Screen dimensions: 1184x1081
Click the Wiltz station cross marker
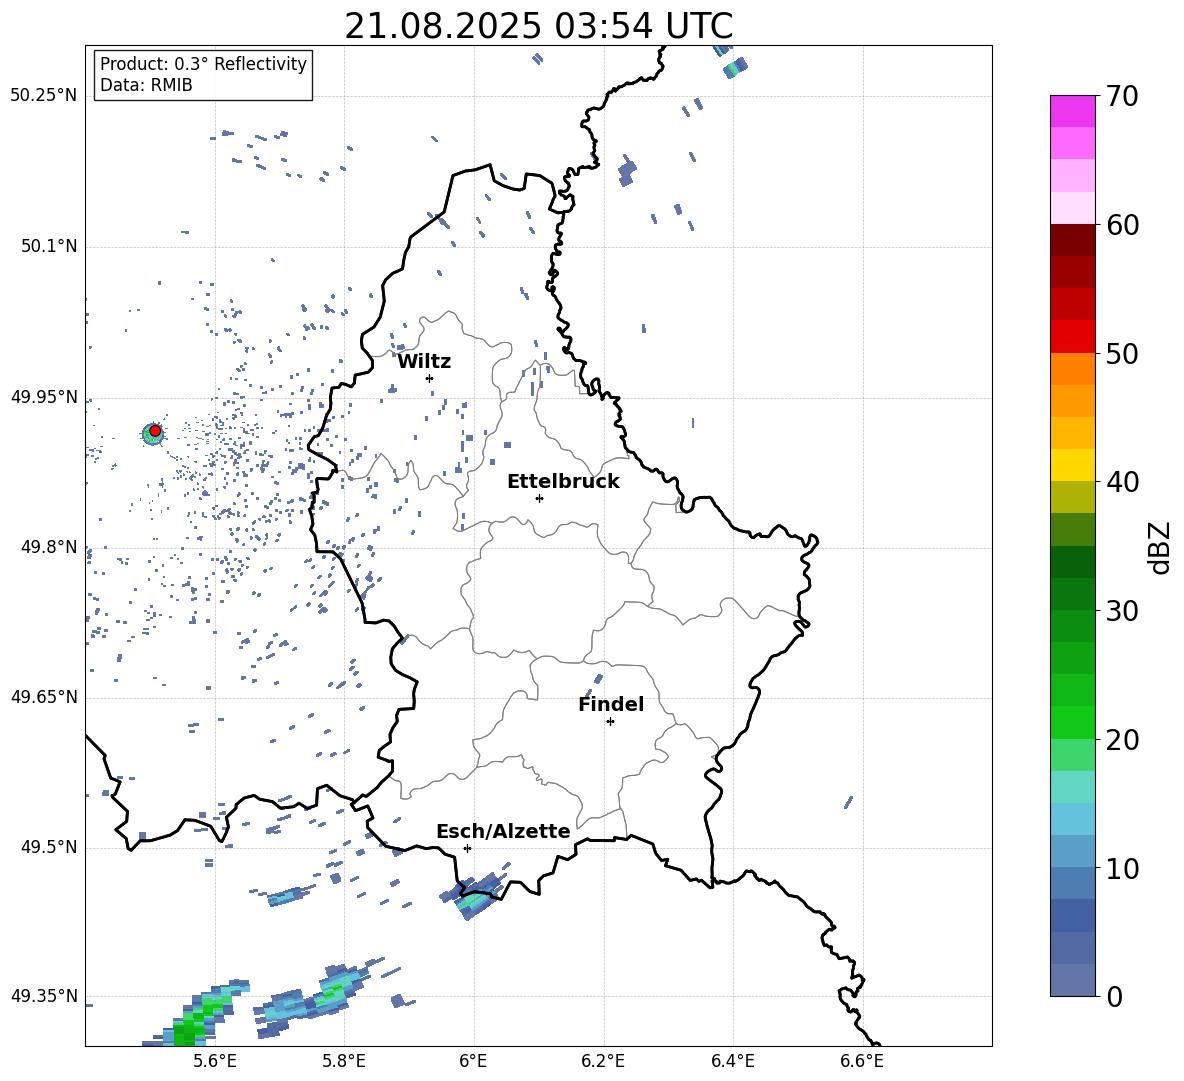pyautogui.click(x=429, y=378)
